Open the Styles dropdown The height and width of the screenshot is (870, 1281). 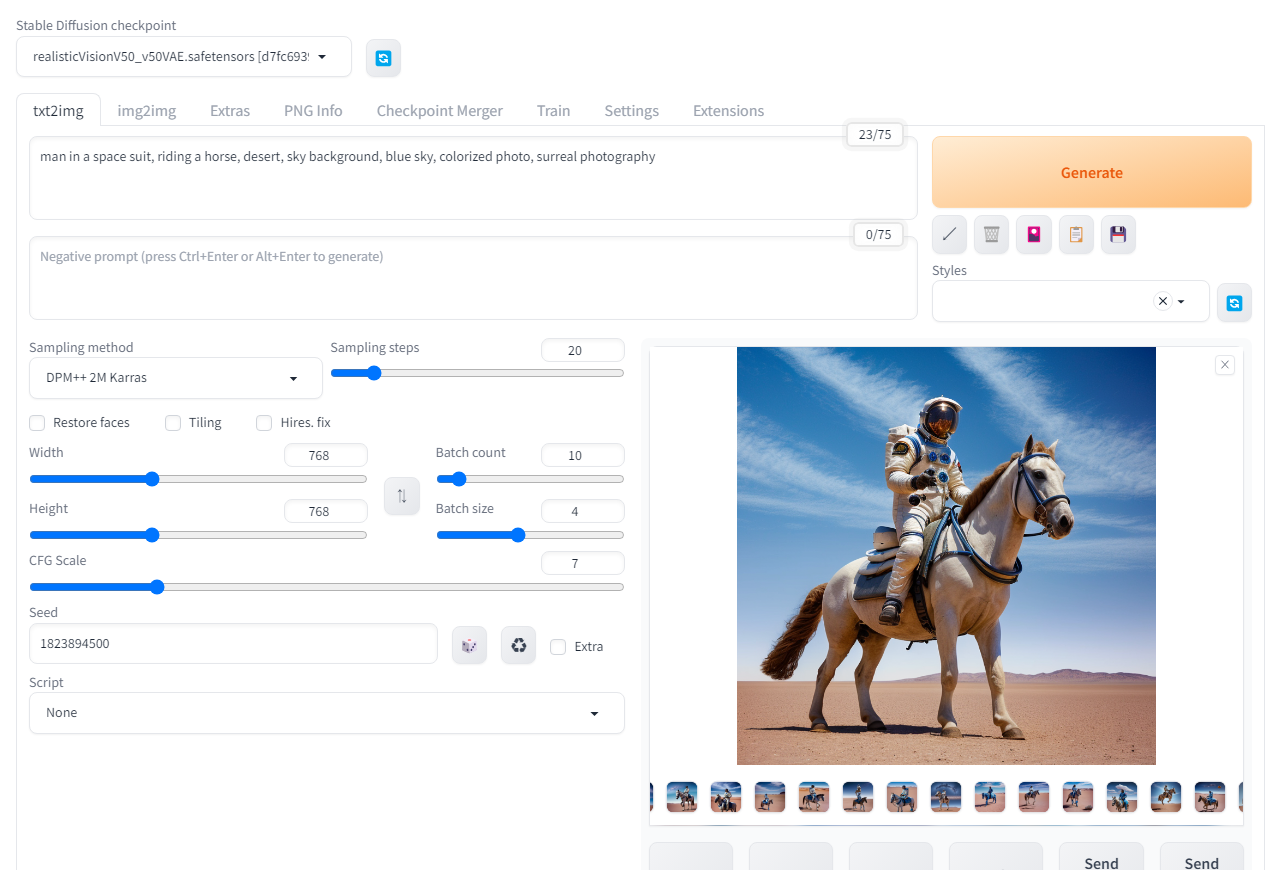pyautogui.click(x=1070, y=301)
